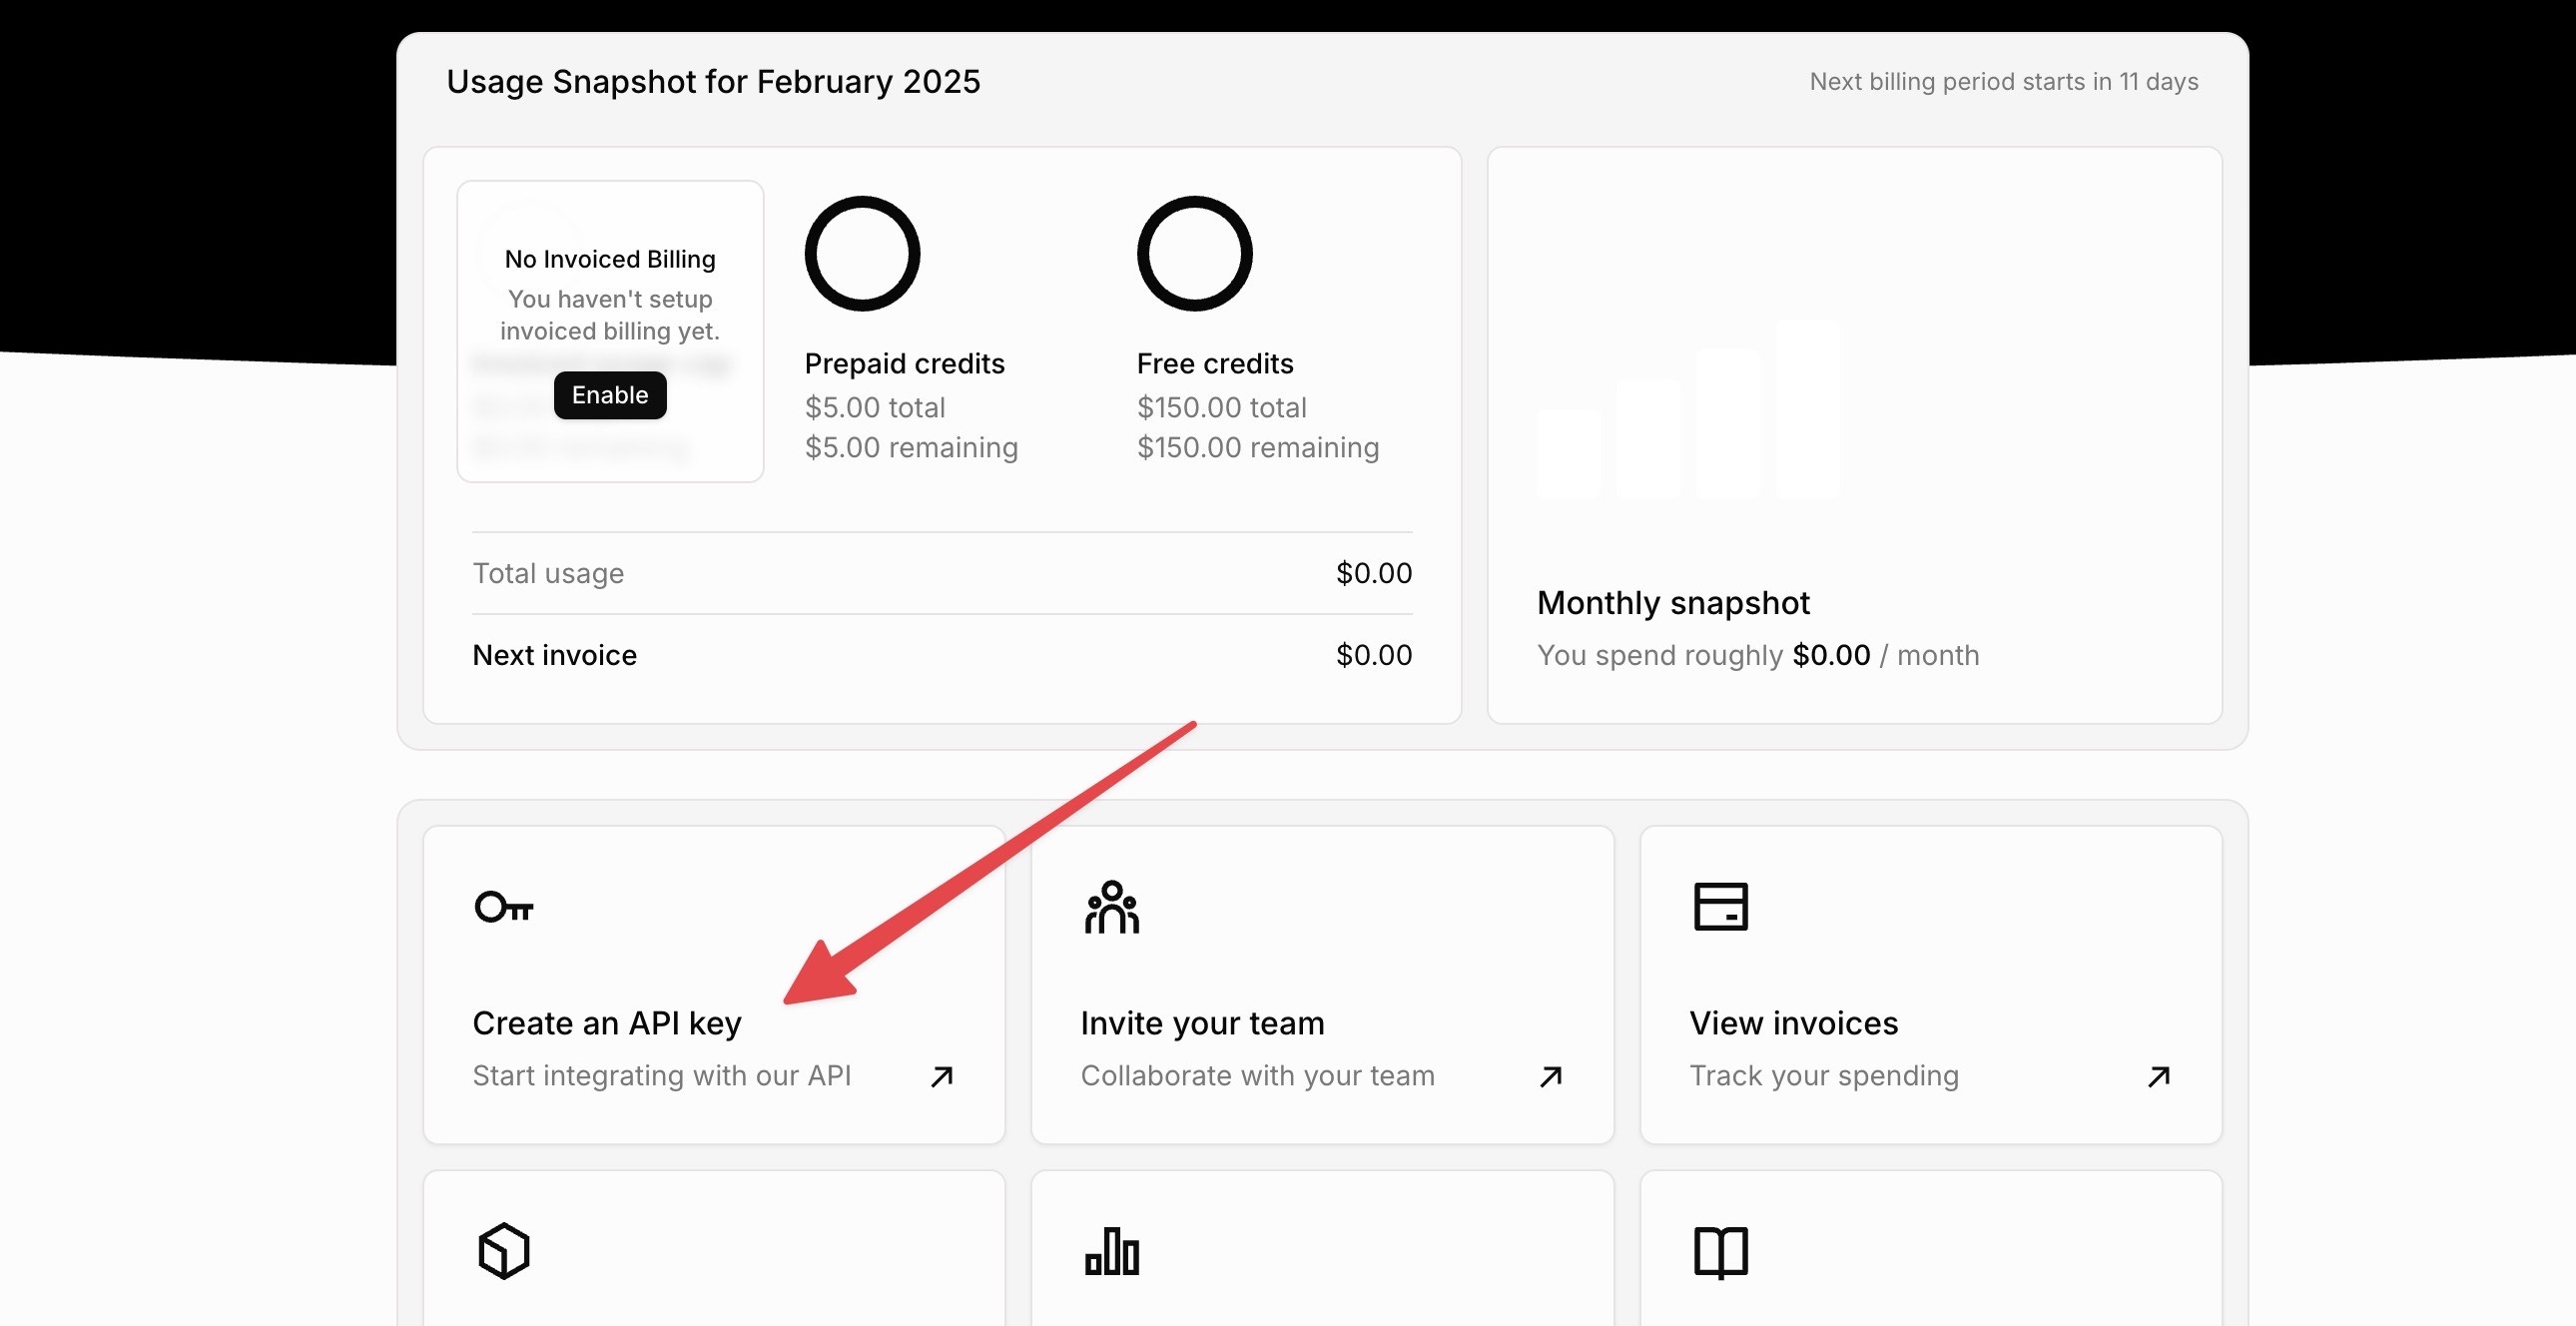The height and width of the screenshot is (1326, 2576).
Task: Click the arrow beside Start integrating with our API
Action: (942, 1076)
